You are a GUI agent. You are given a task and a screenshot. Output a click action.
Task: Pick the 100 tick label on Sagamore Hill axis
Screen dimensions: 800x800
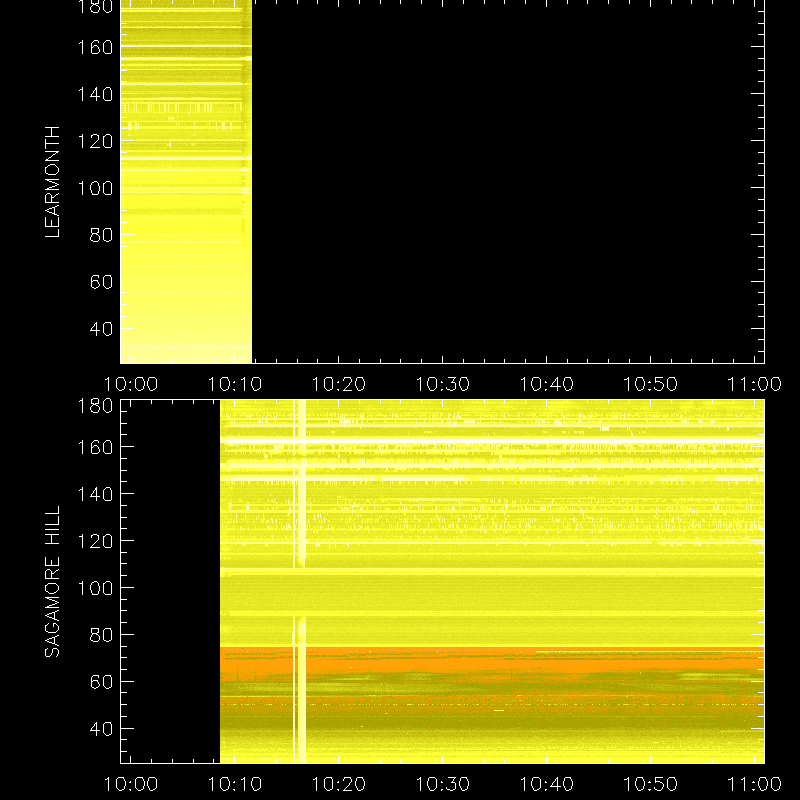point(95,588)
